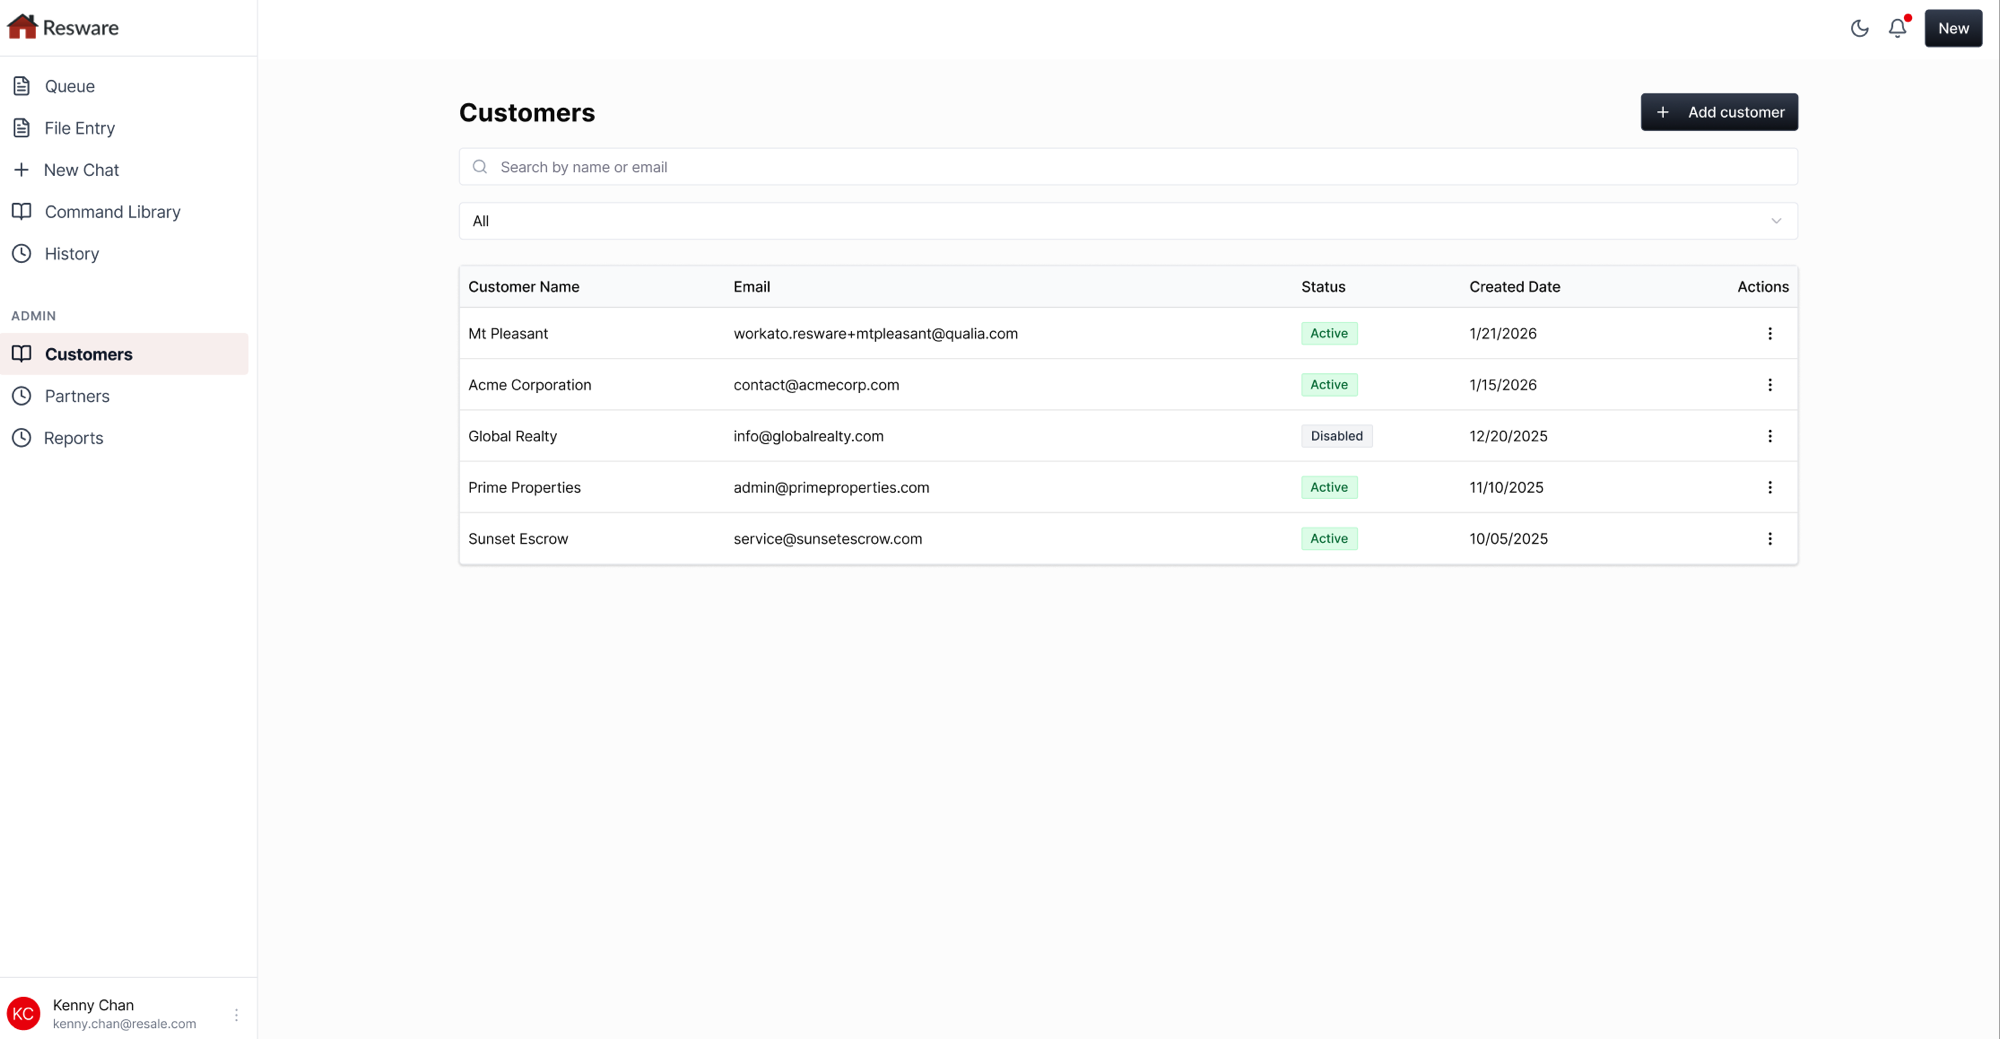
Task: Select the Prime Properties customer name
Action: (x=524, y=488)
